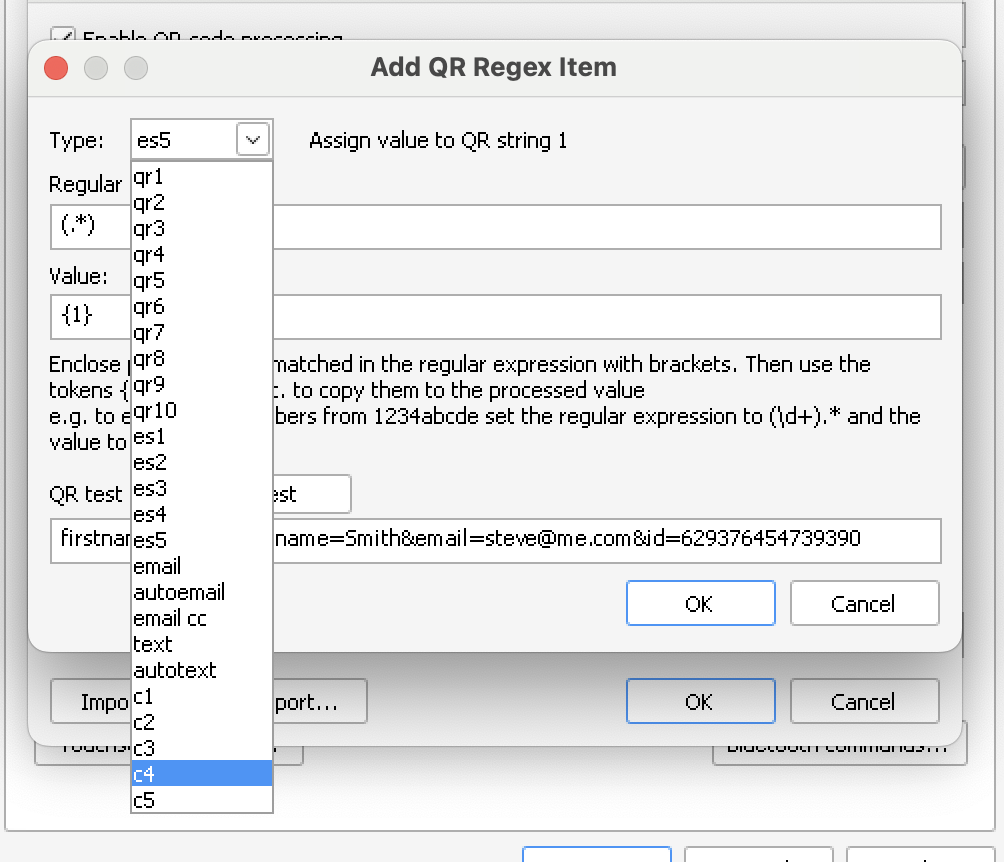Screen dimensions: 1004x862
Task: Click into the Value text field
Action: click(600, 317)
